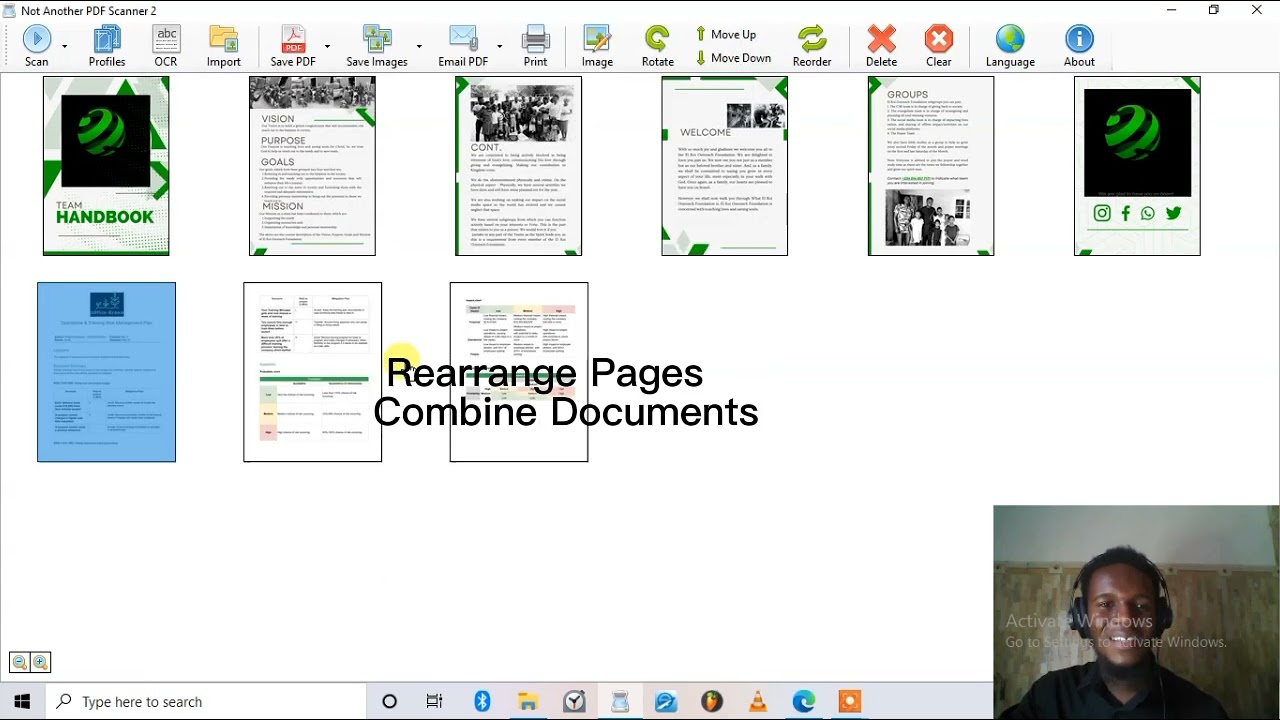Move the selected page up
1280x720 pixels.
point(726,34)
